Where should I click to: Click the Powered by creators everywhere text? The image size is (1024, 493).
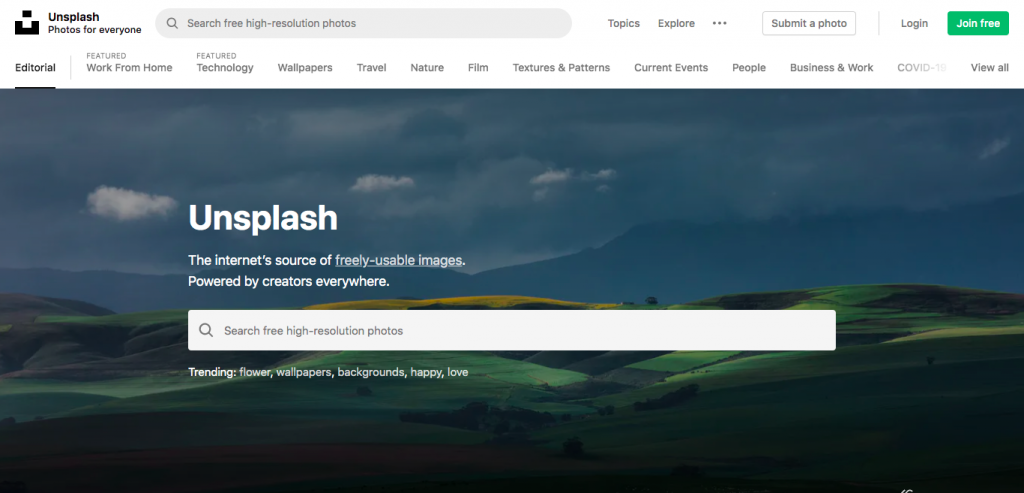pyautogui.click(x=289, y=281)
